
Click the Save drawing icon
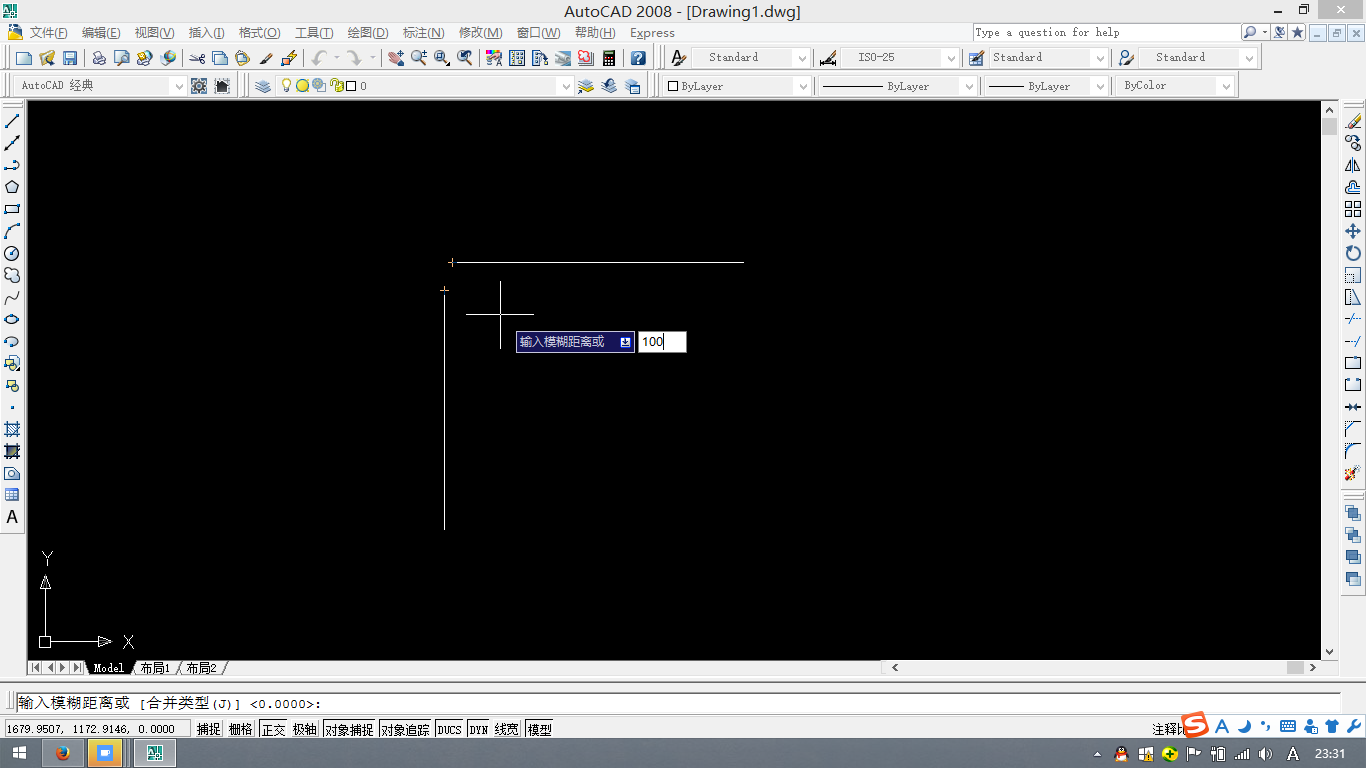(x=70, y=58)
